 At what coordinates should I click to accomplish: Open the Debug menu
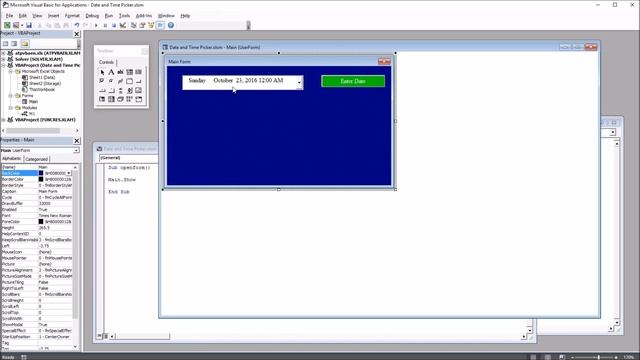tap(92, 16)
